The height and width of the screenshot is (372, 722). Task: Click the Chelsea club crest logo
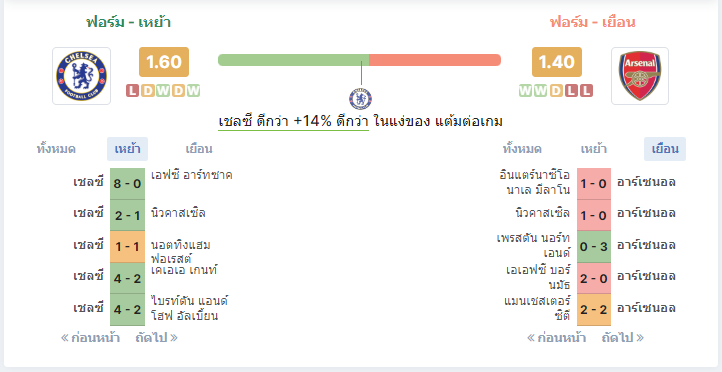[x=82, y=76]
